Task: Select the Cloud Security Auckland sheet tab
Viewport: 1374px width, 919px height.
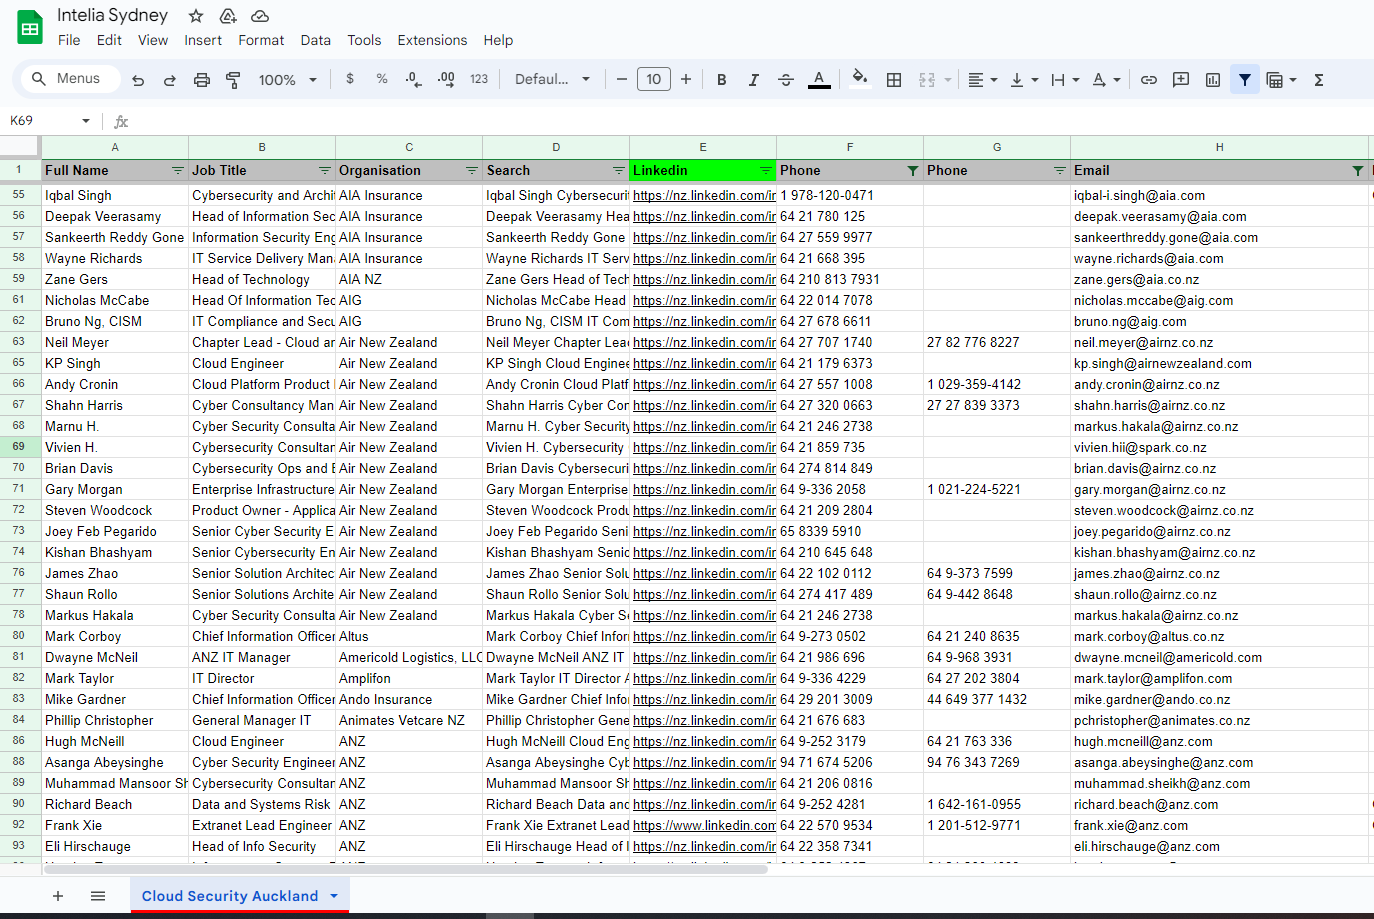Action: [229, 896]
